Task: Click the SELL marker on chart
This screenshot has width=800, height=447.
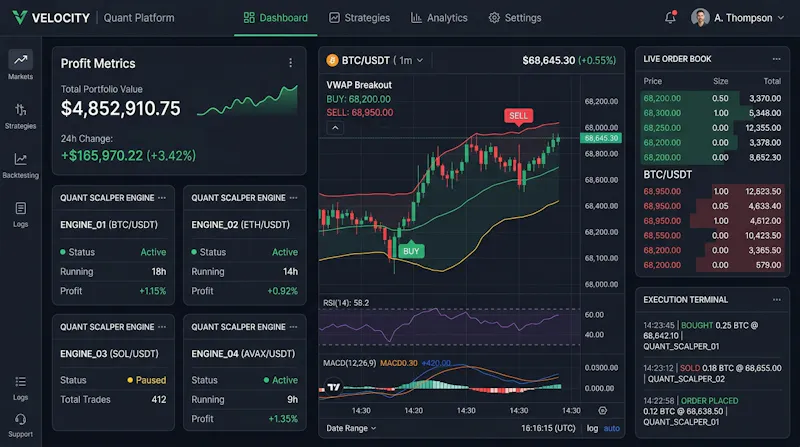Action: [518, 116]
